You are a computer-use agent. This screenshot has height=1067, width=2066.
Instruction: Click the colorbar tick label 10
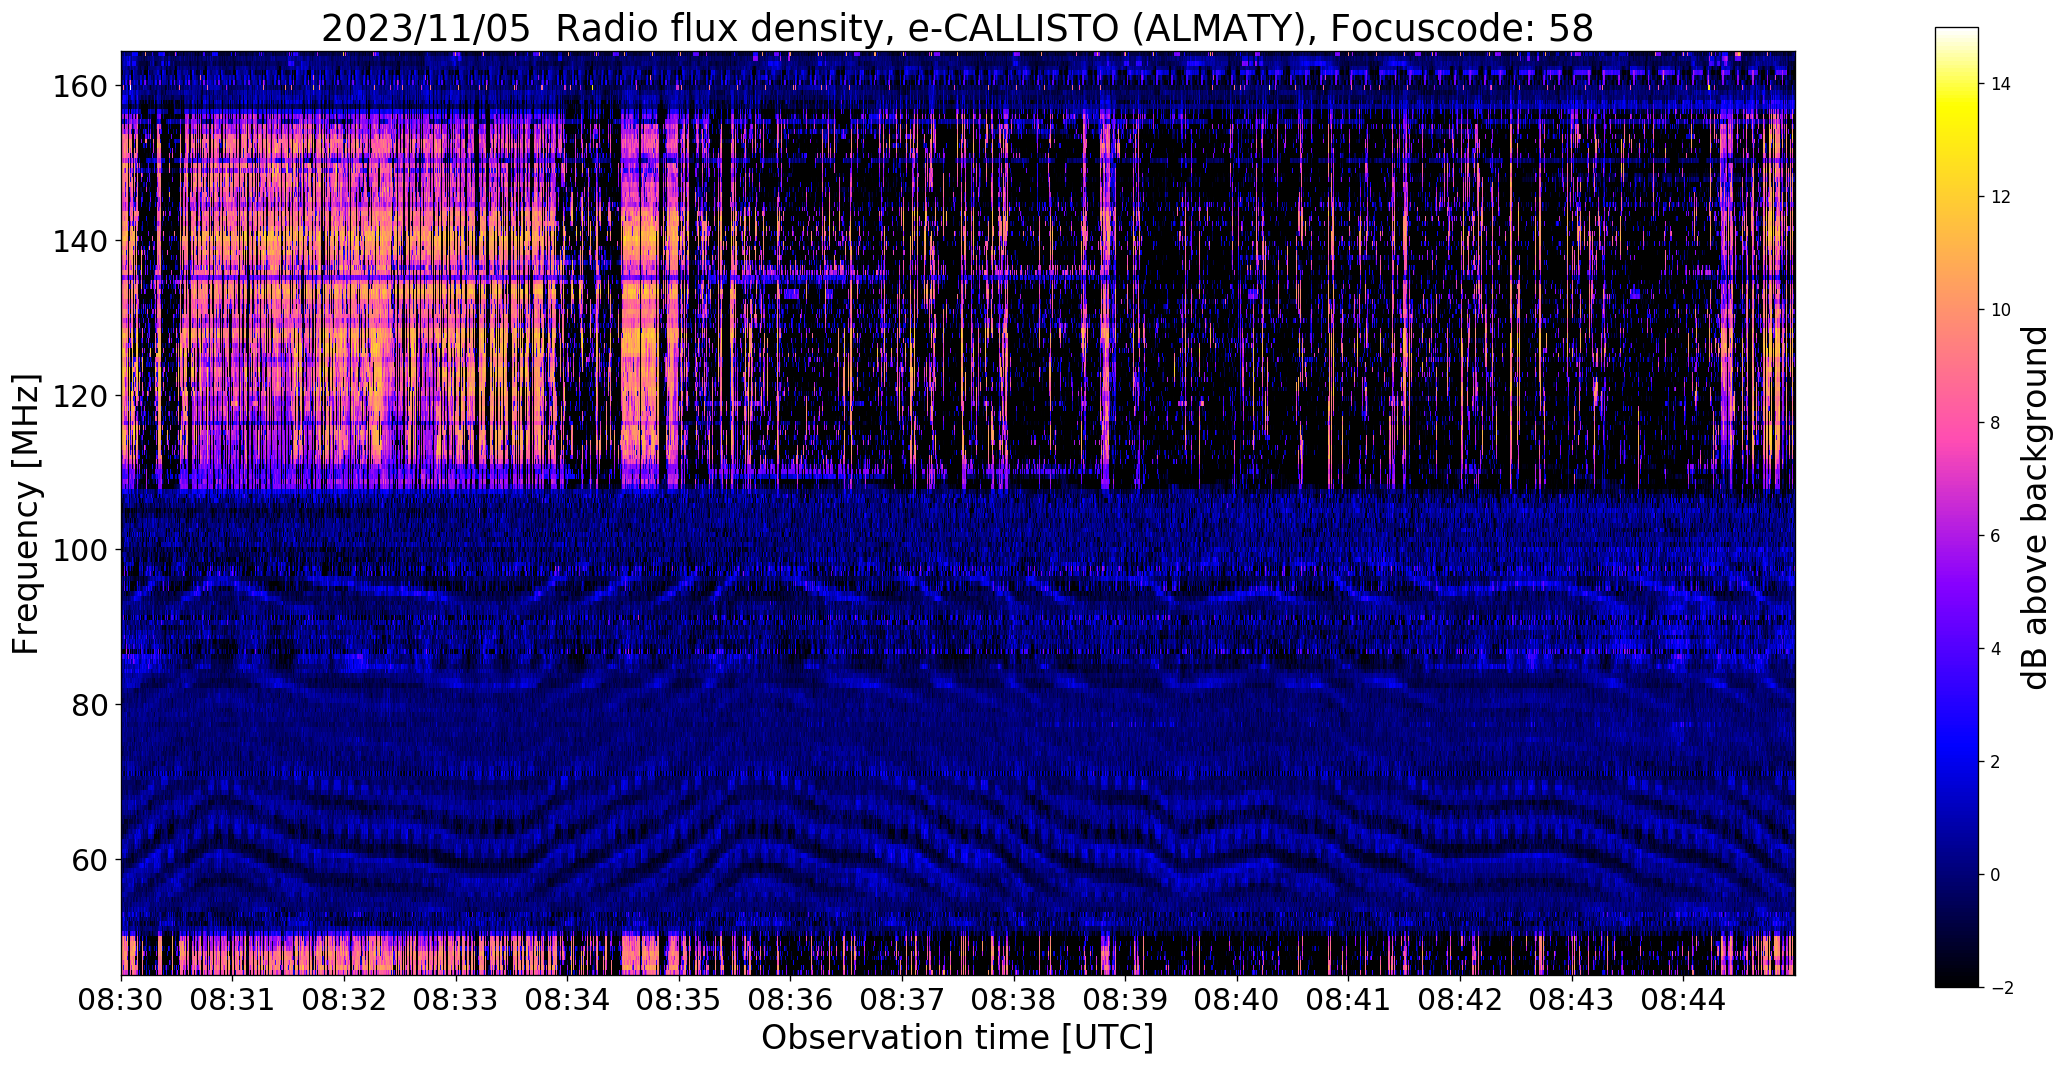2001,310
